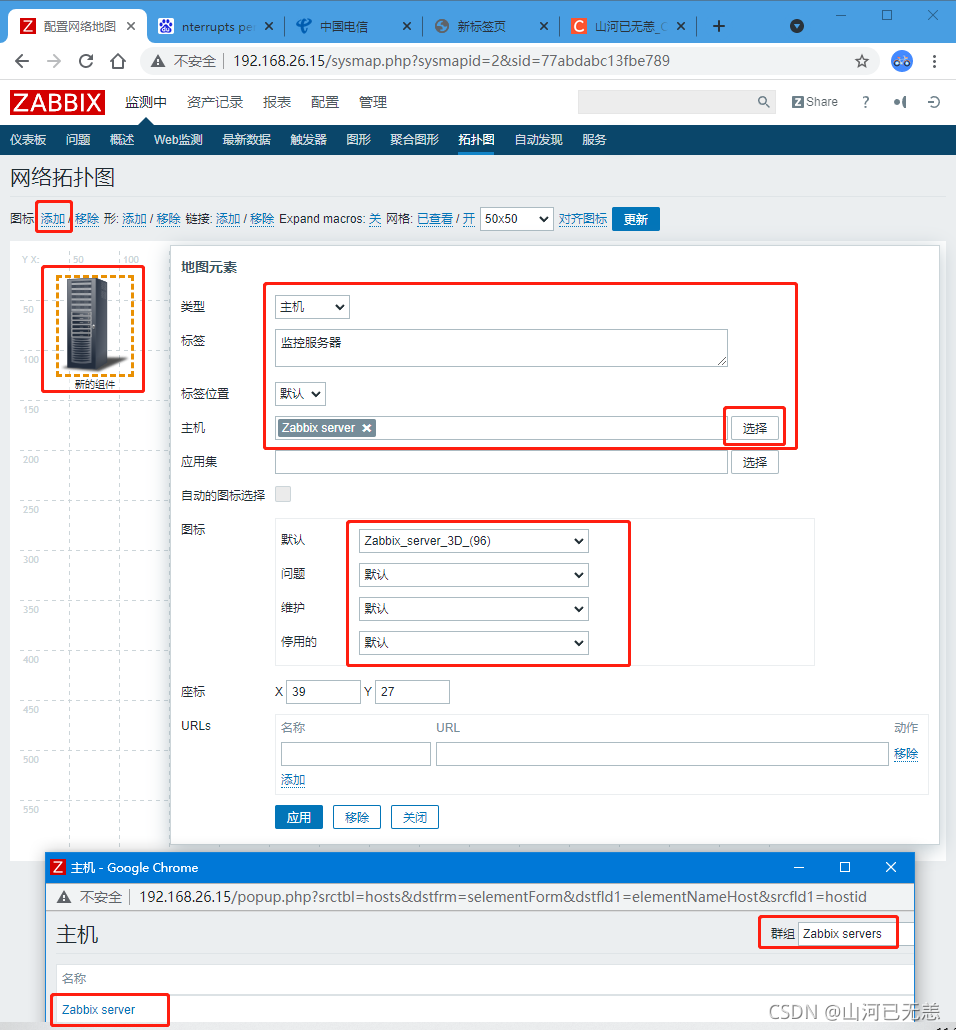The height and width of the screenshot is (1030, 956).
Task: Open grid size 50x50 dropdown
Action: pyautogui.click(x=516, y=219)
